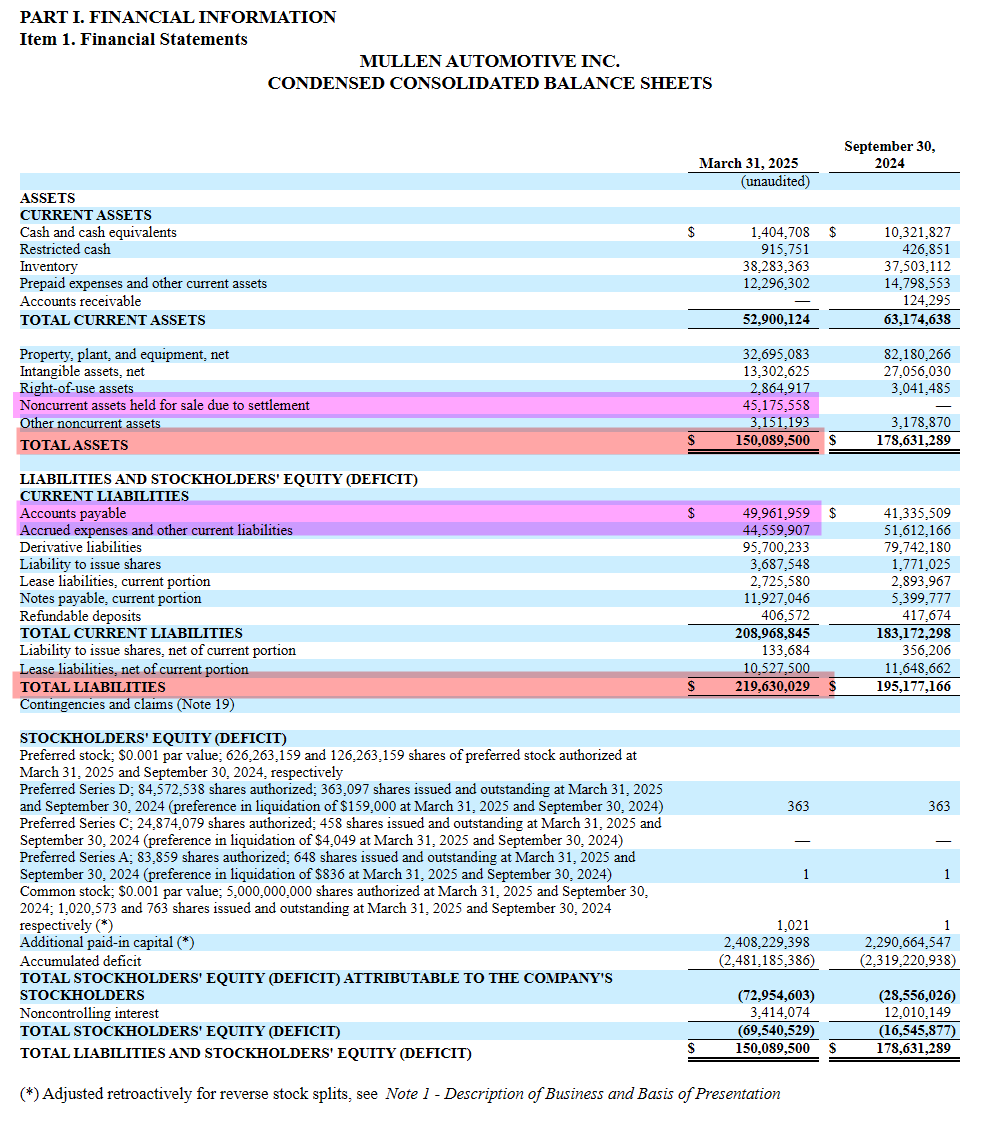Click total equity deficit (69,540,529)
The height and width of the screenshot is (1121, 983).
[x=776, y=1031]
